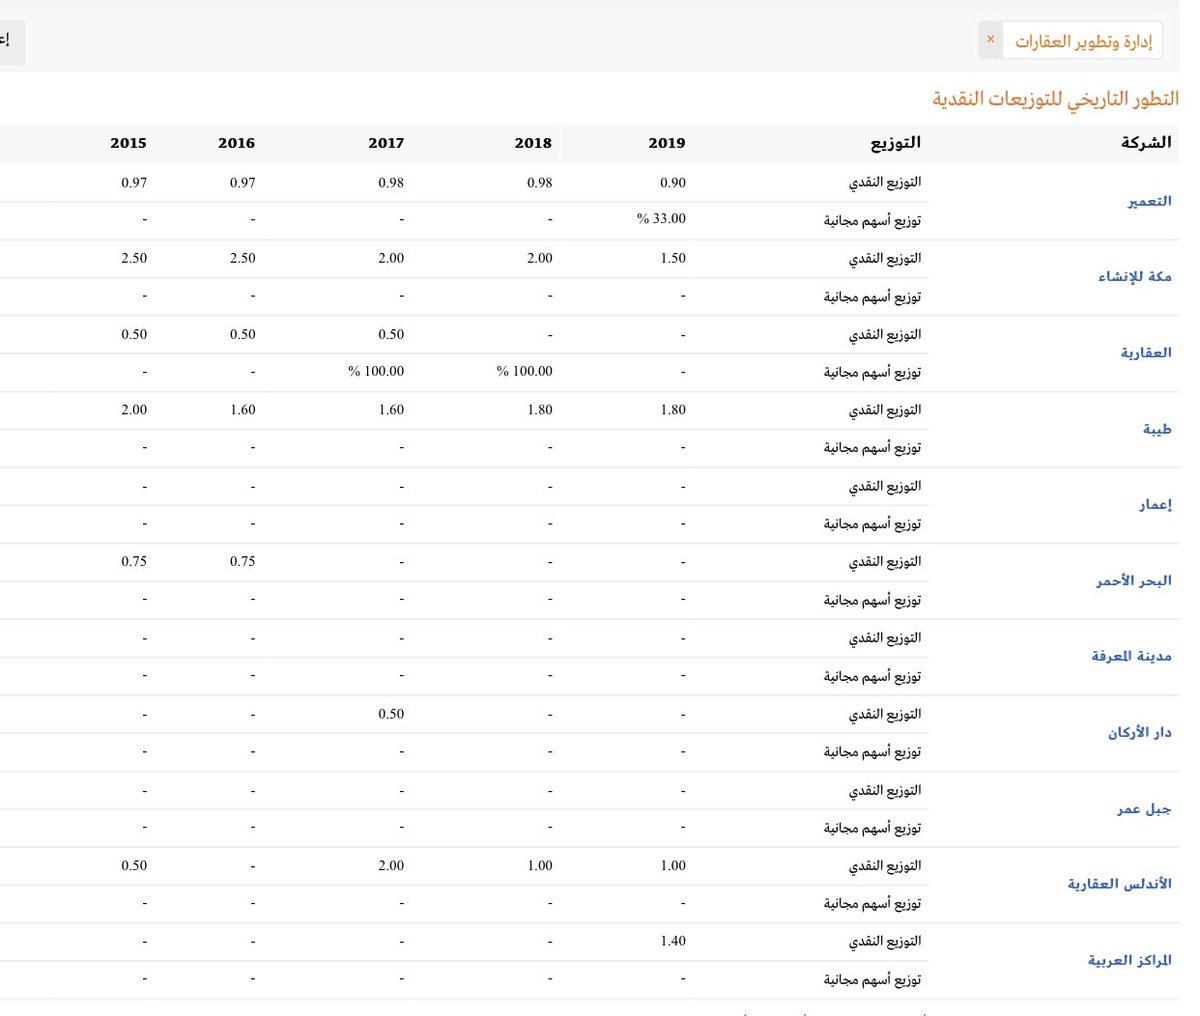Select طيبة 2019 cash value 1.80
This screenshot has height=1016, width=1200.
click(x=673, y=410)
